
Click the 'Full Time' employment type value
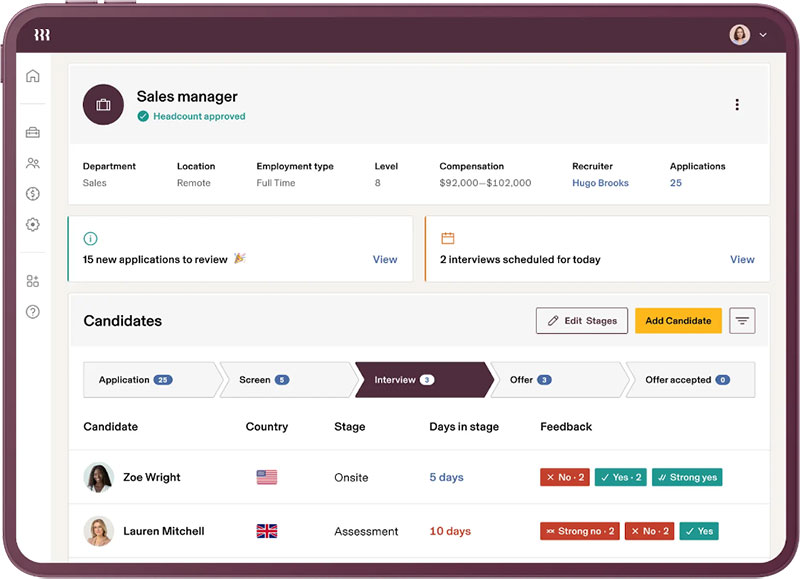pos(276,183)
